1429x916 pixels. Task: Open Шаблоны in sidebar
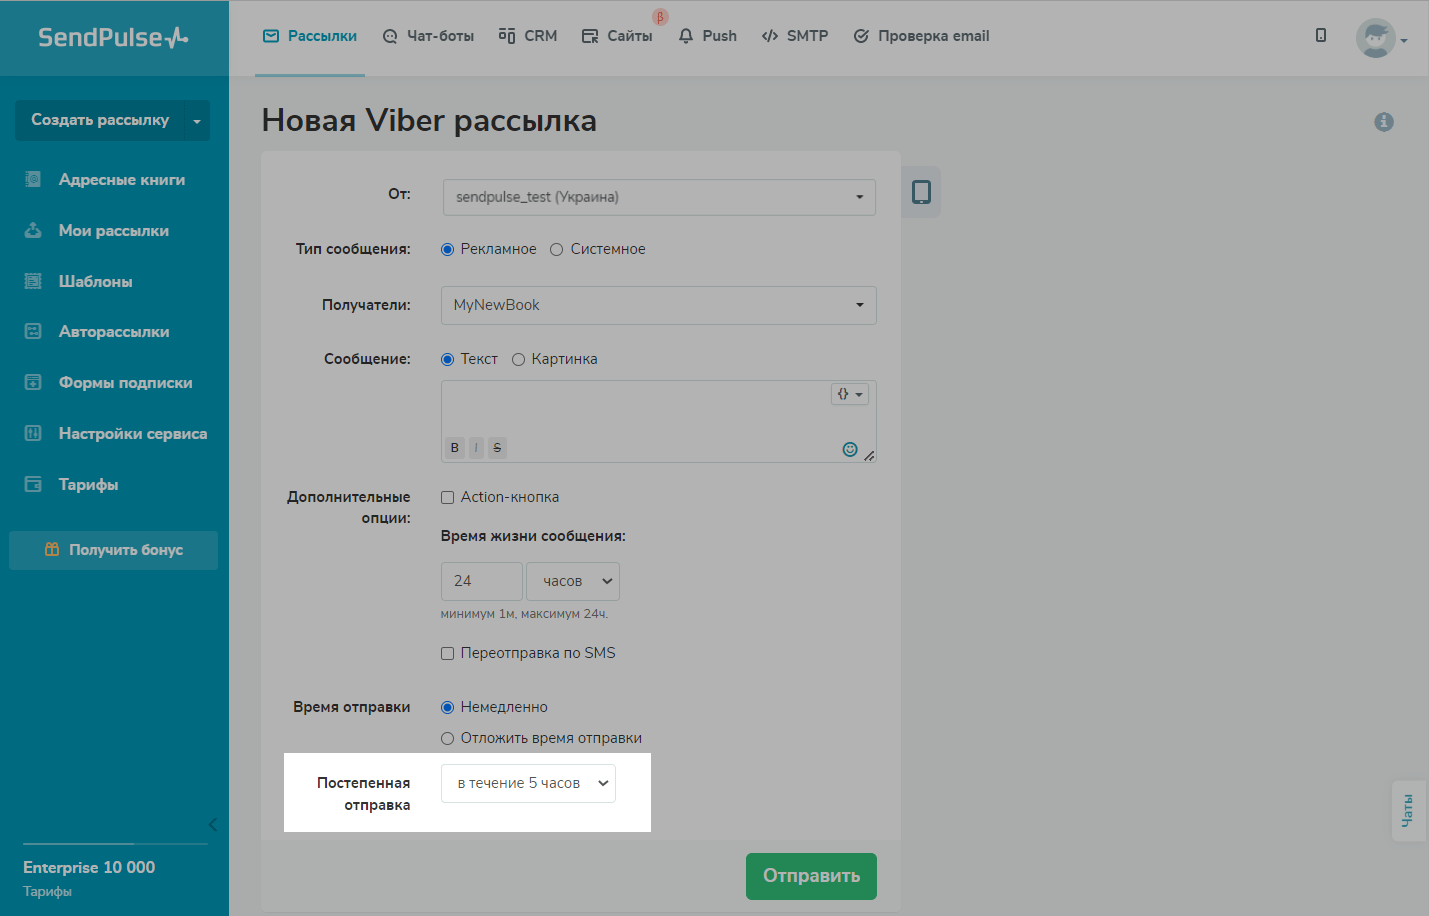79,282
